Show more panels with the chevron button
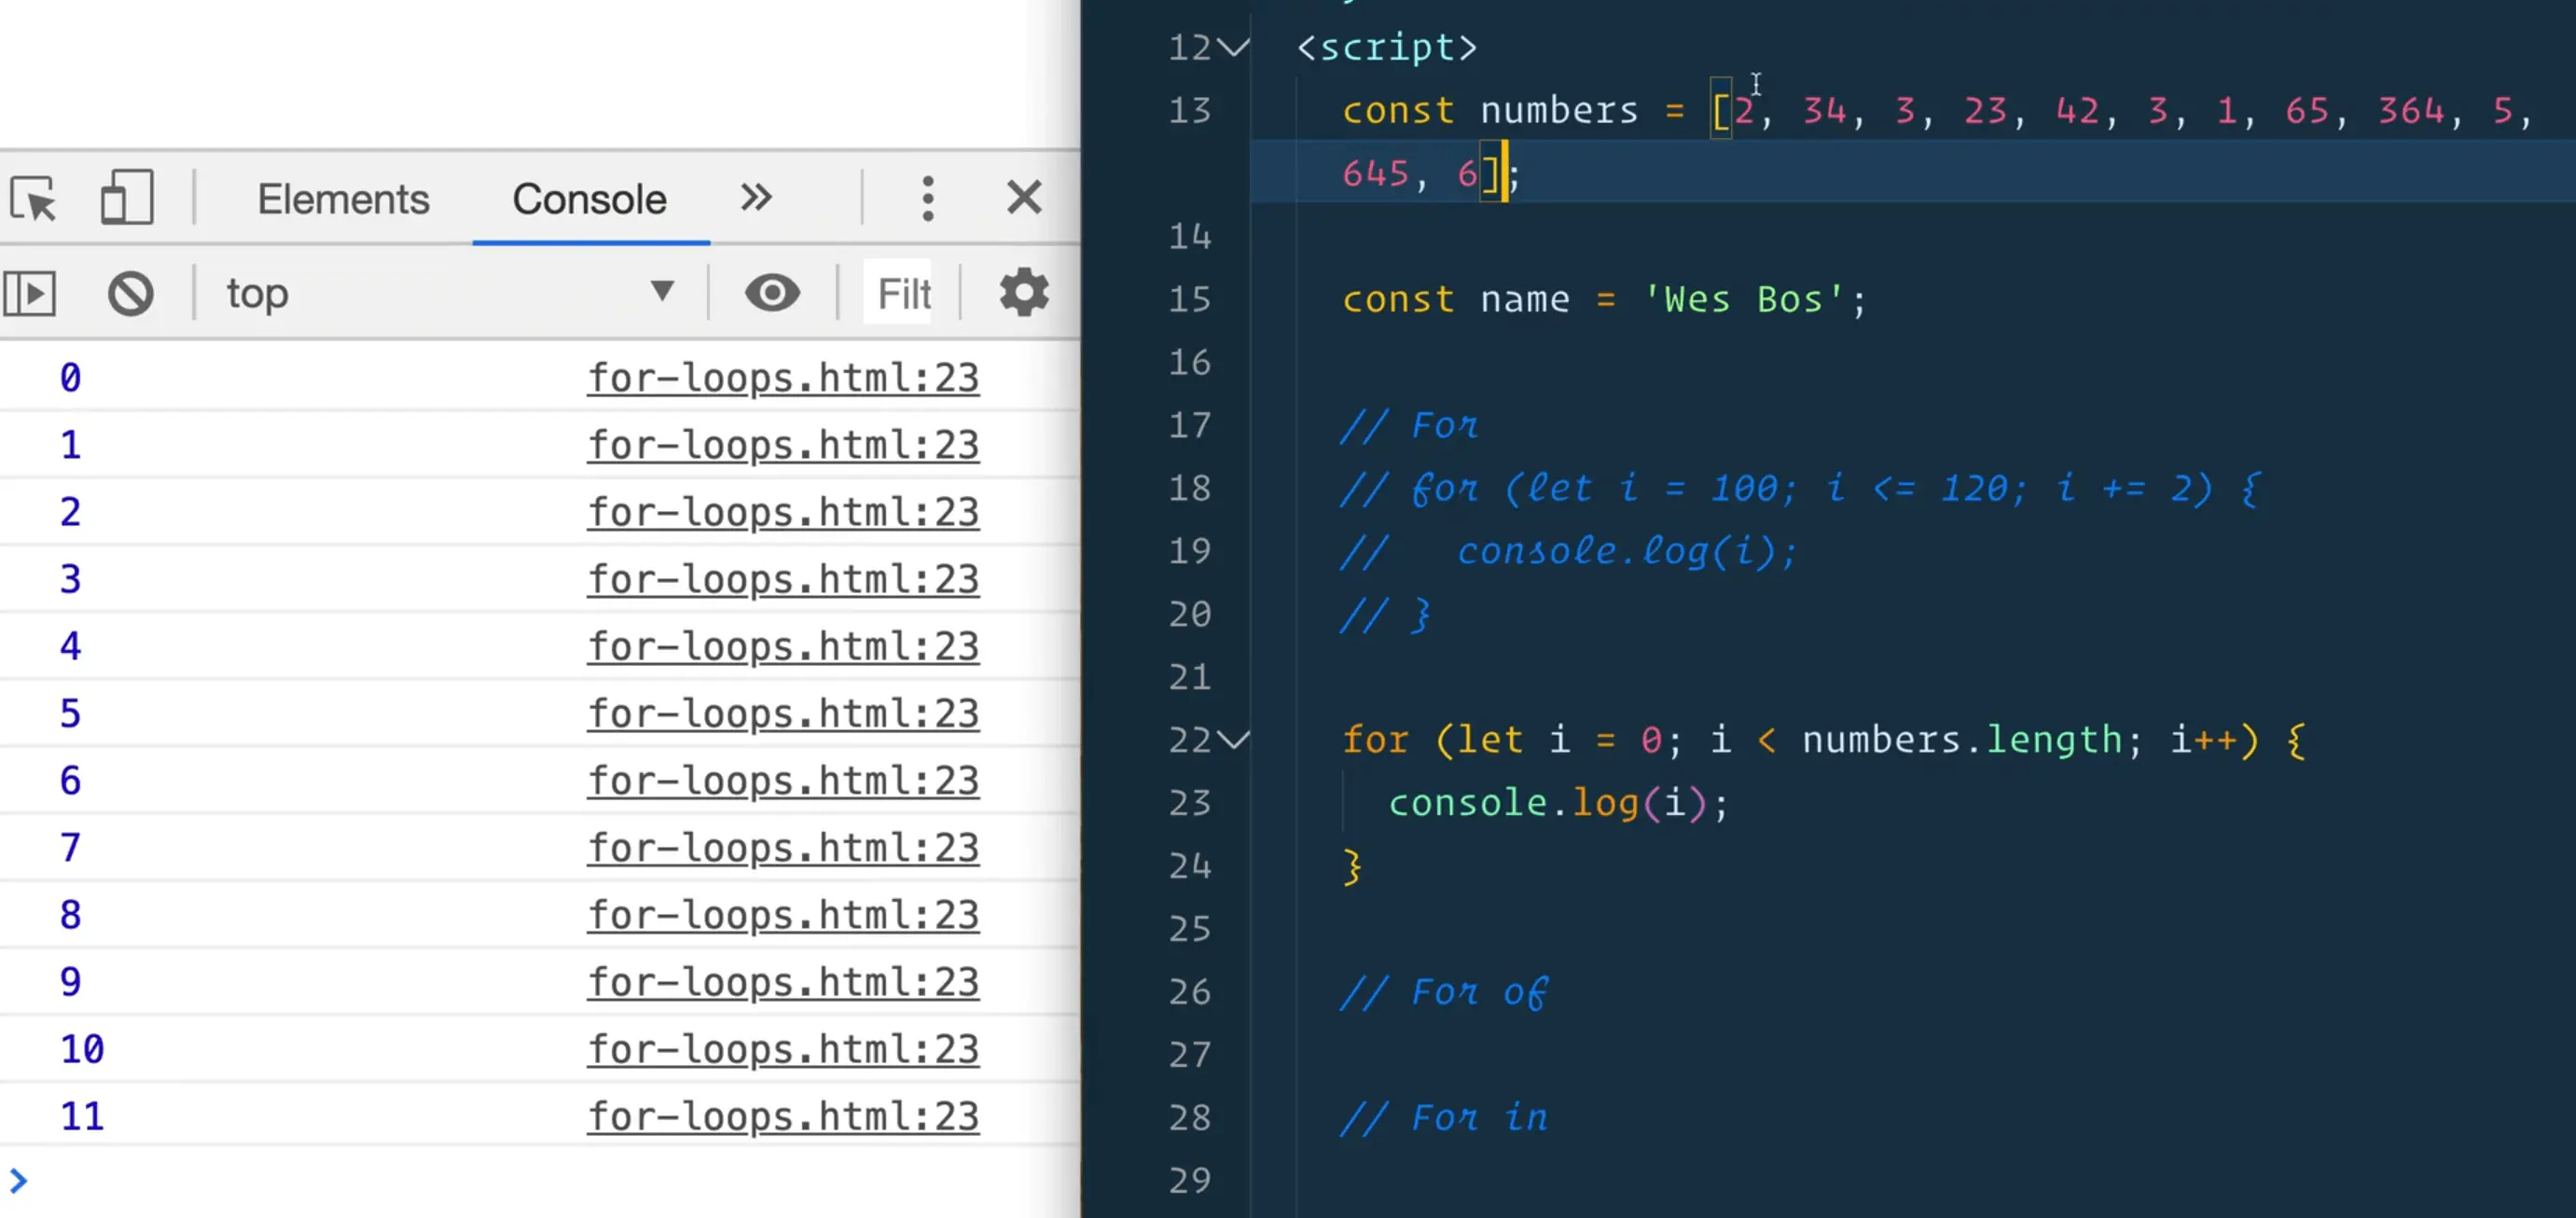2576x1218 pixels. click(756, 198)
